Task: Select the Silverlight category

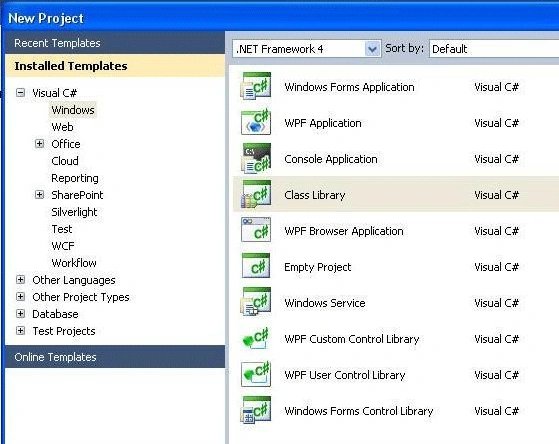Action: 74,212
